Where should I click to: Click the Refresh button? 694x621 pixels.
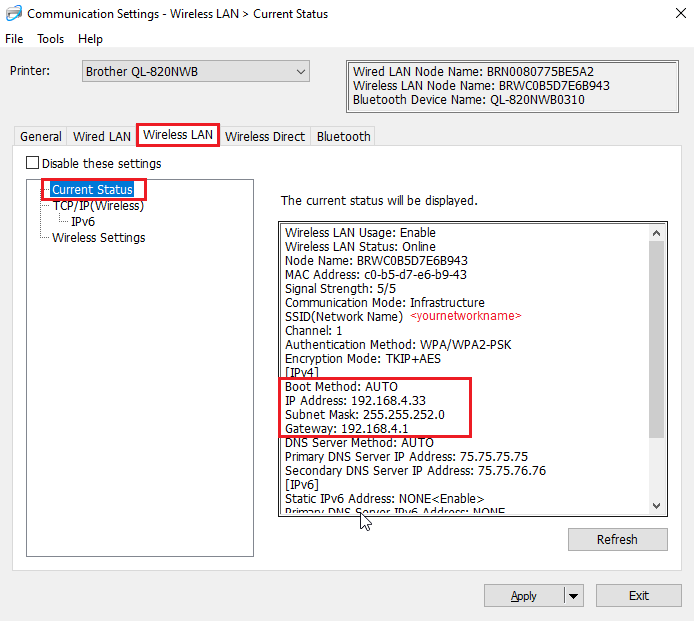click(617, 540)
